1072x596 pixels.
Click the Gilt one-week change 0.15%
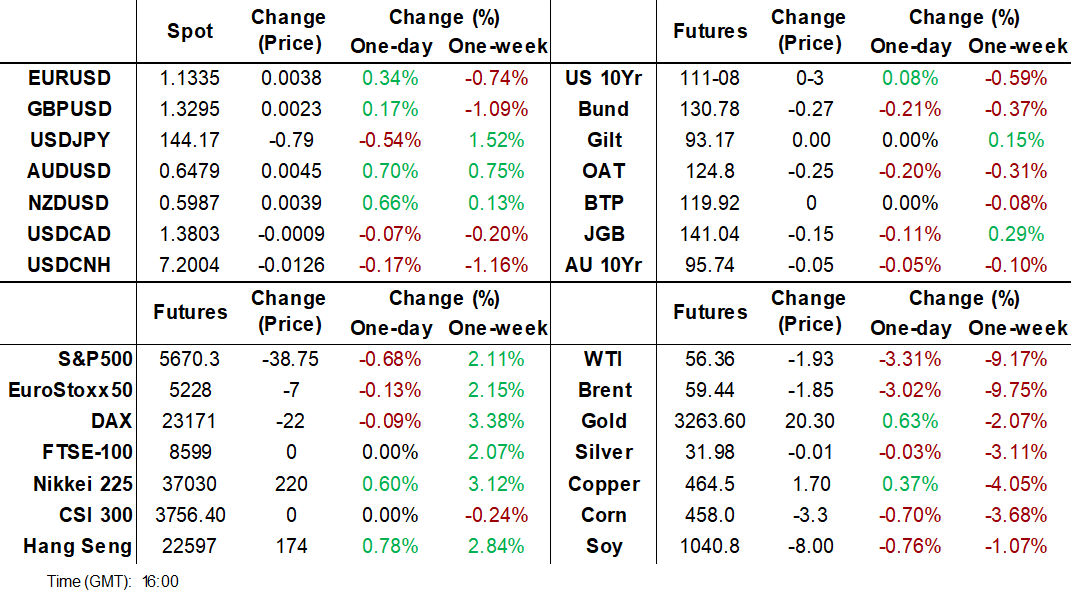1018,141
